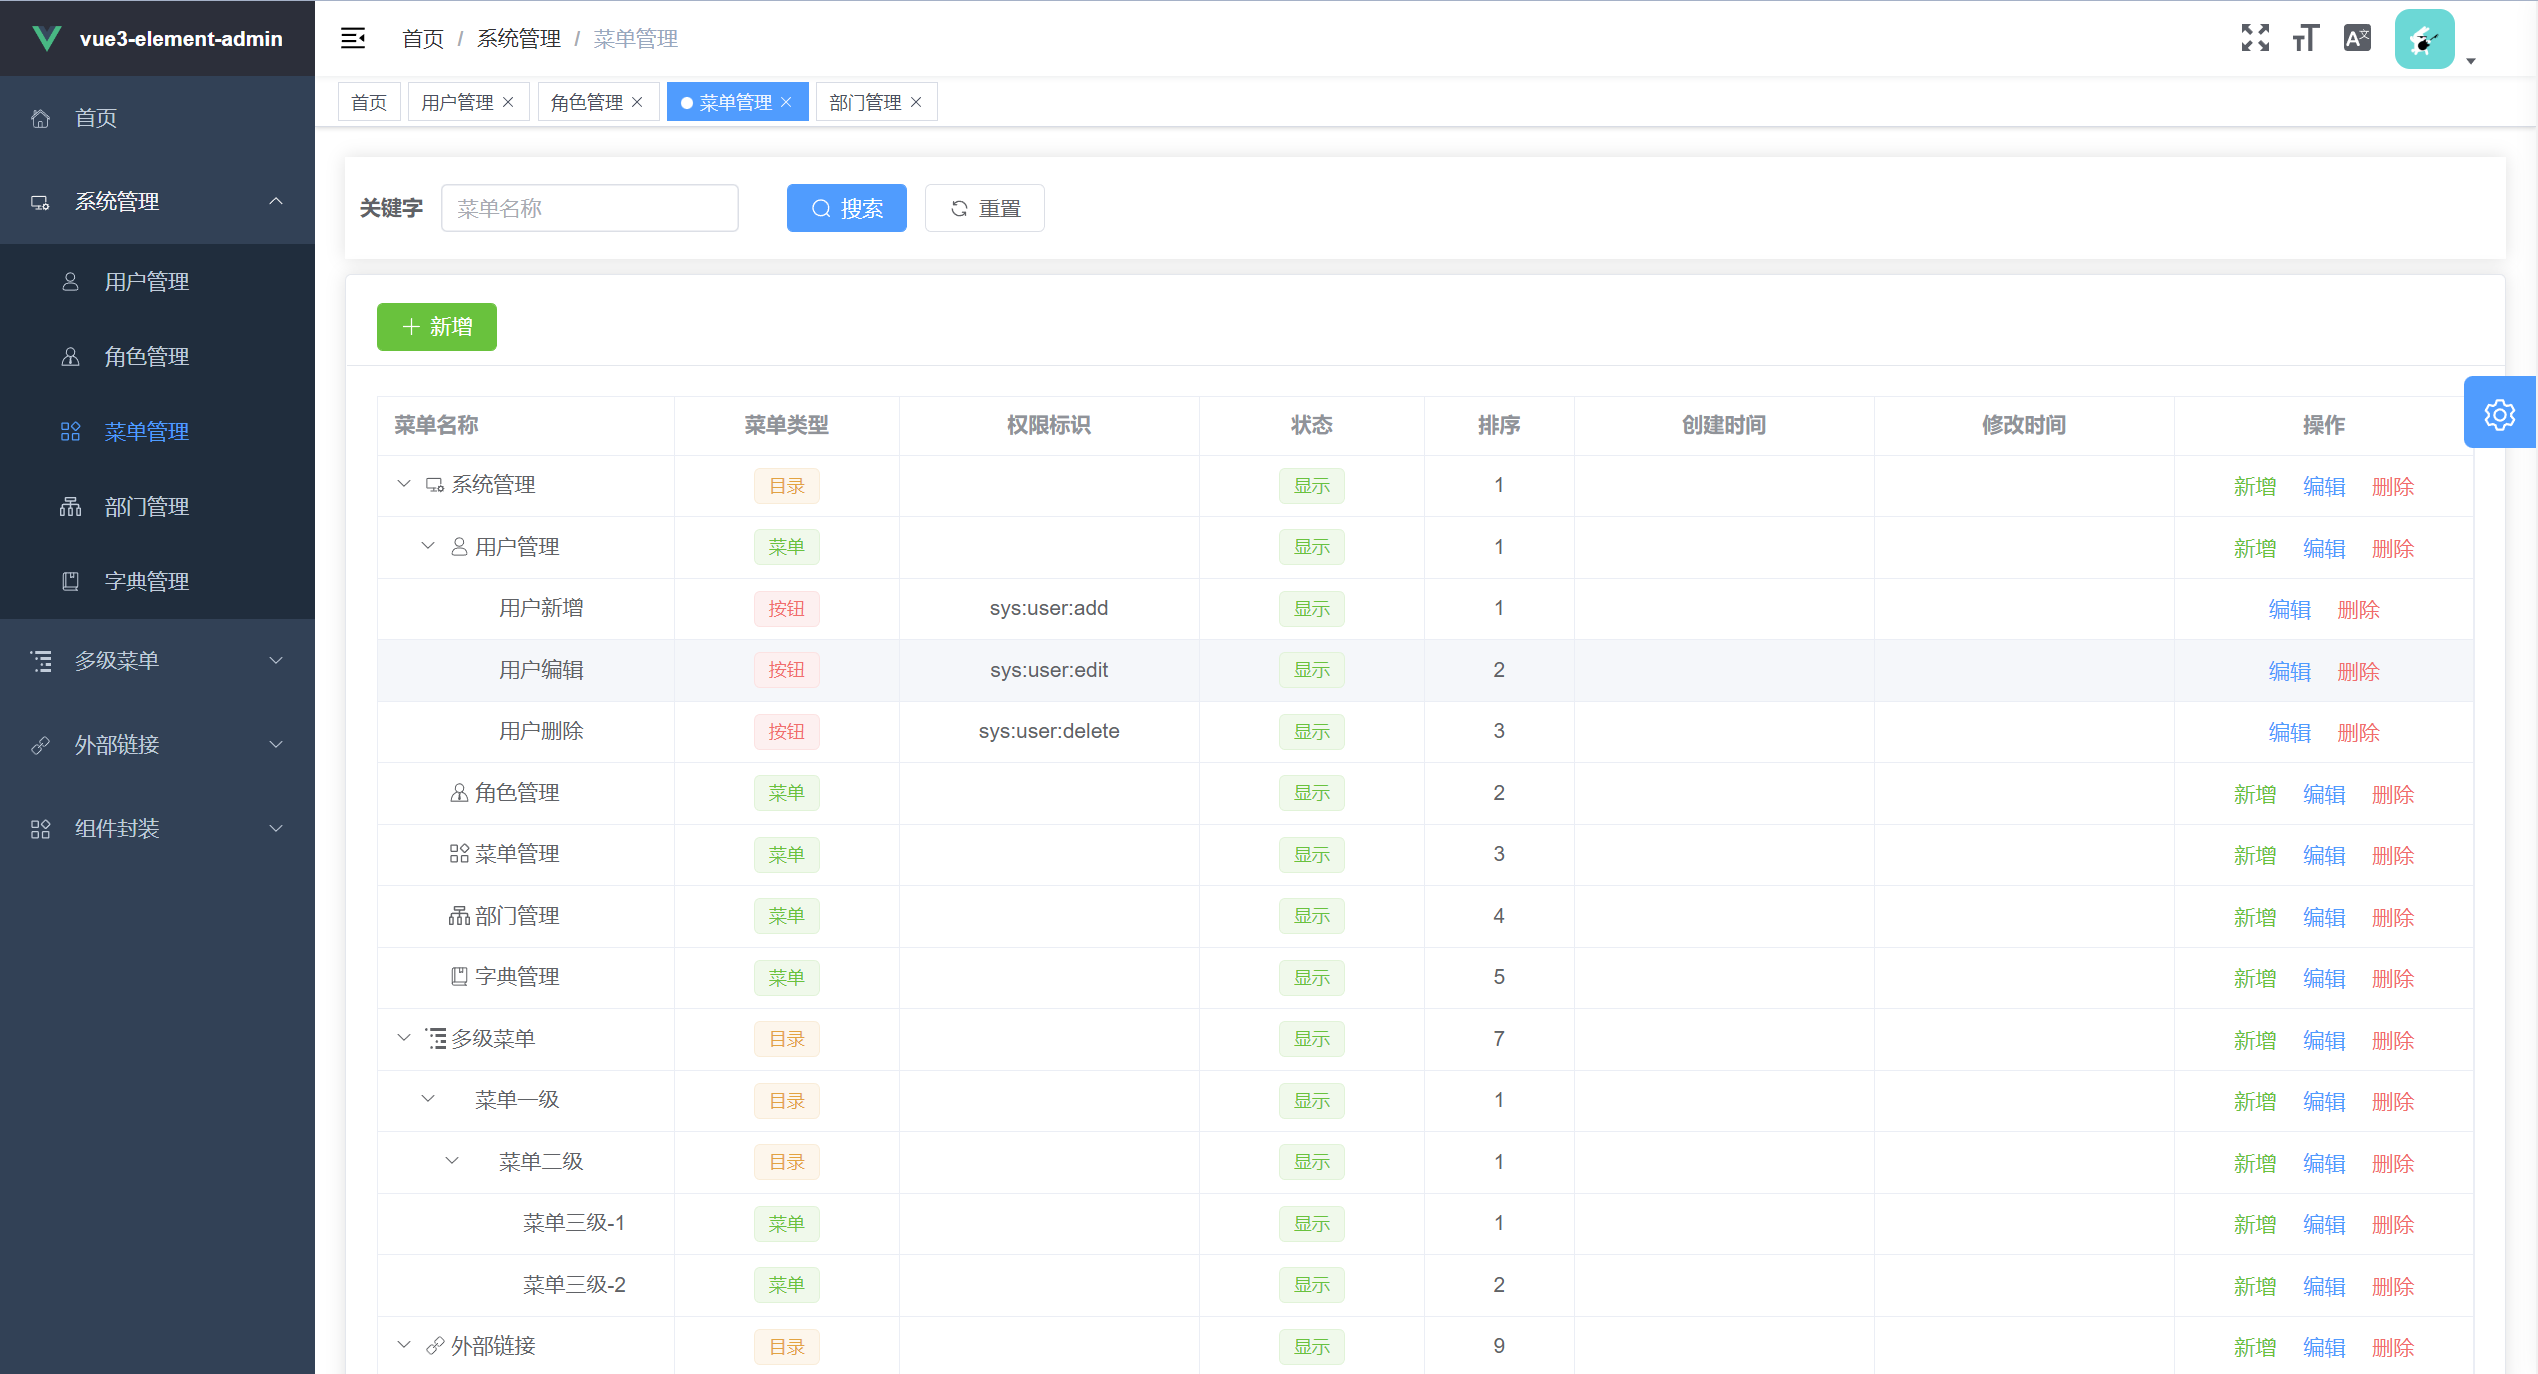Viewport: 2538px width, 1374px height.
Task: Close the 菜单管理 tag tab
Action: (x=786, y=102)
